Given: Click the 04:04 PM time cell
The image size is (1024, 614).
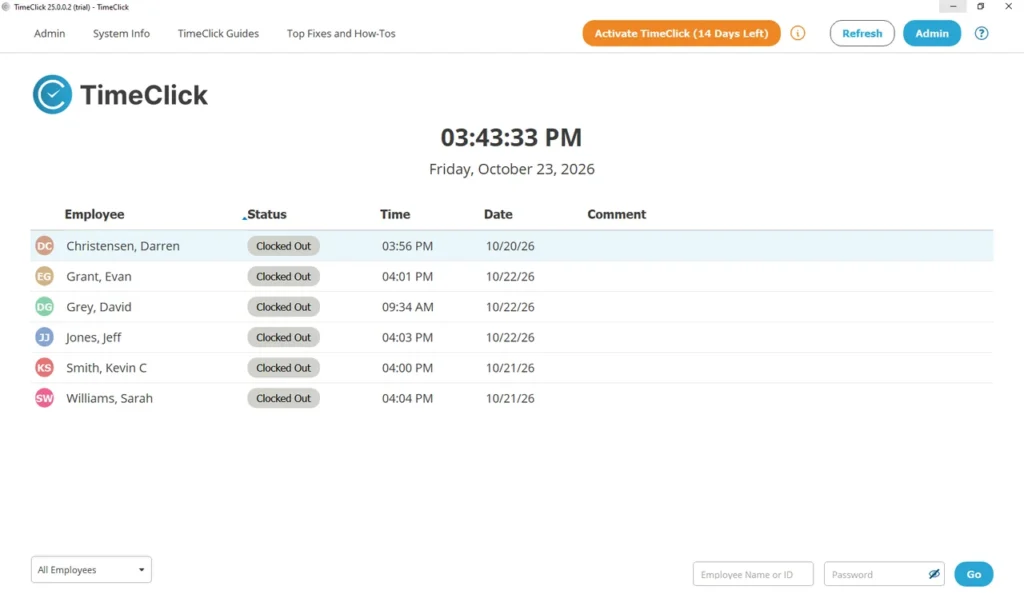Looking at the screenshot, I should [x=408, y=398].
